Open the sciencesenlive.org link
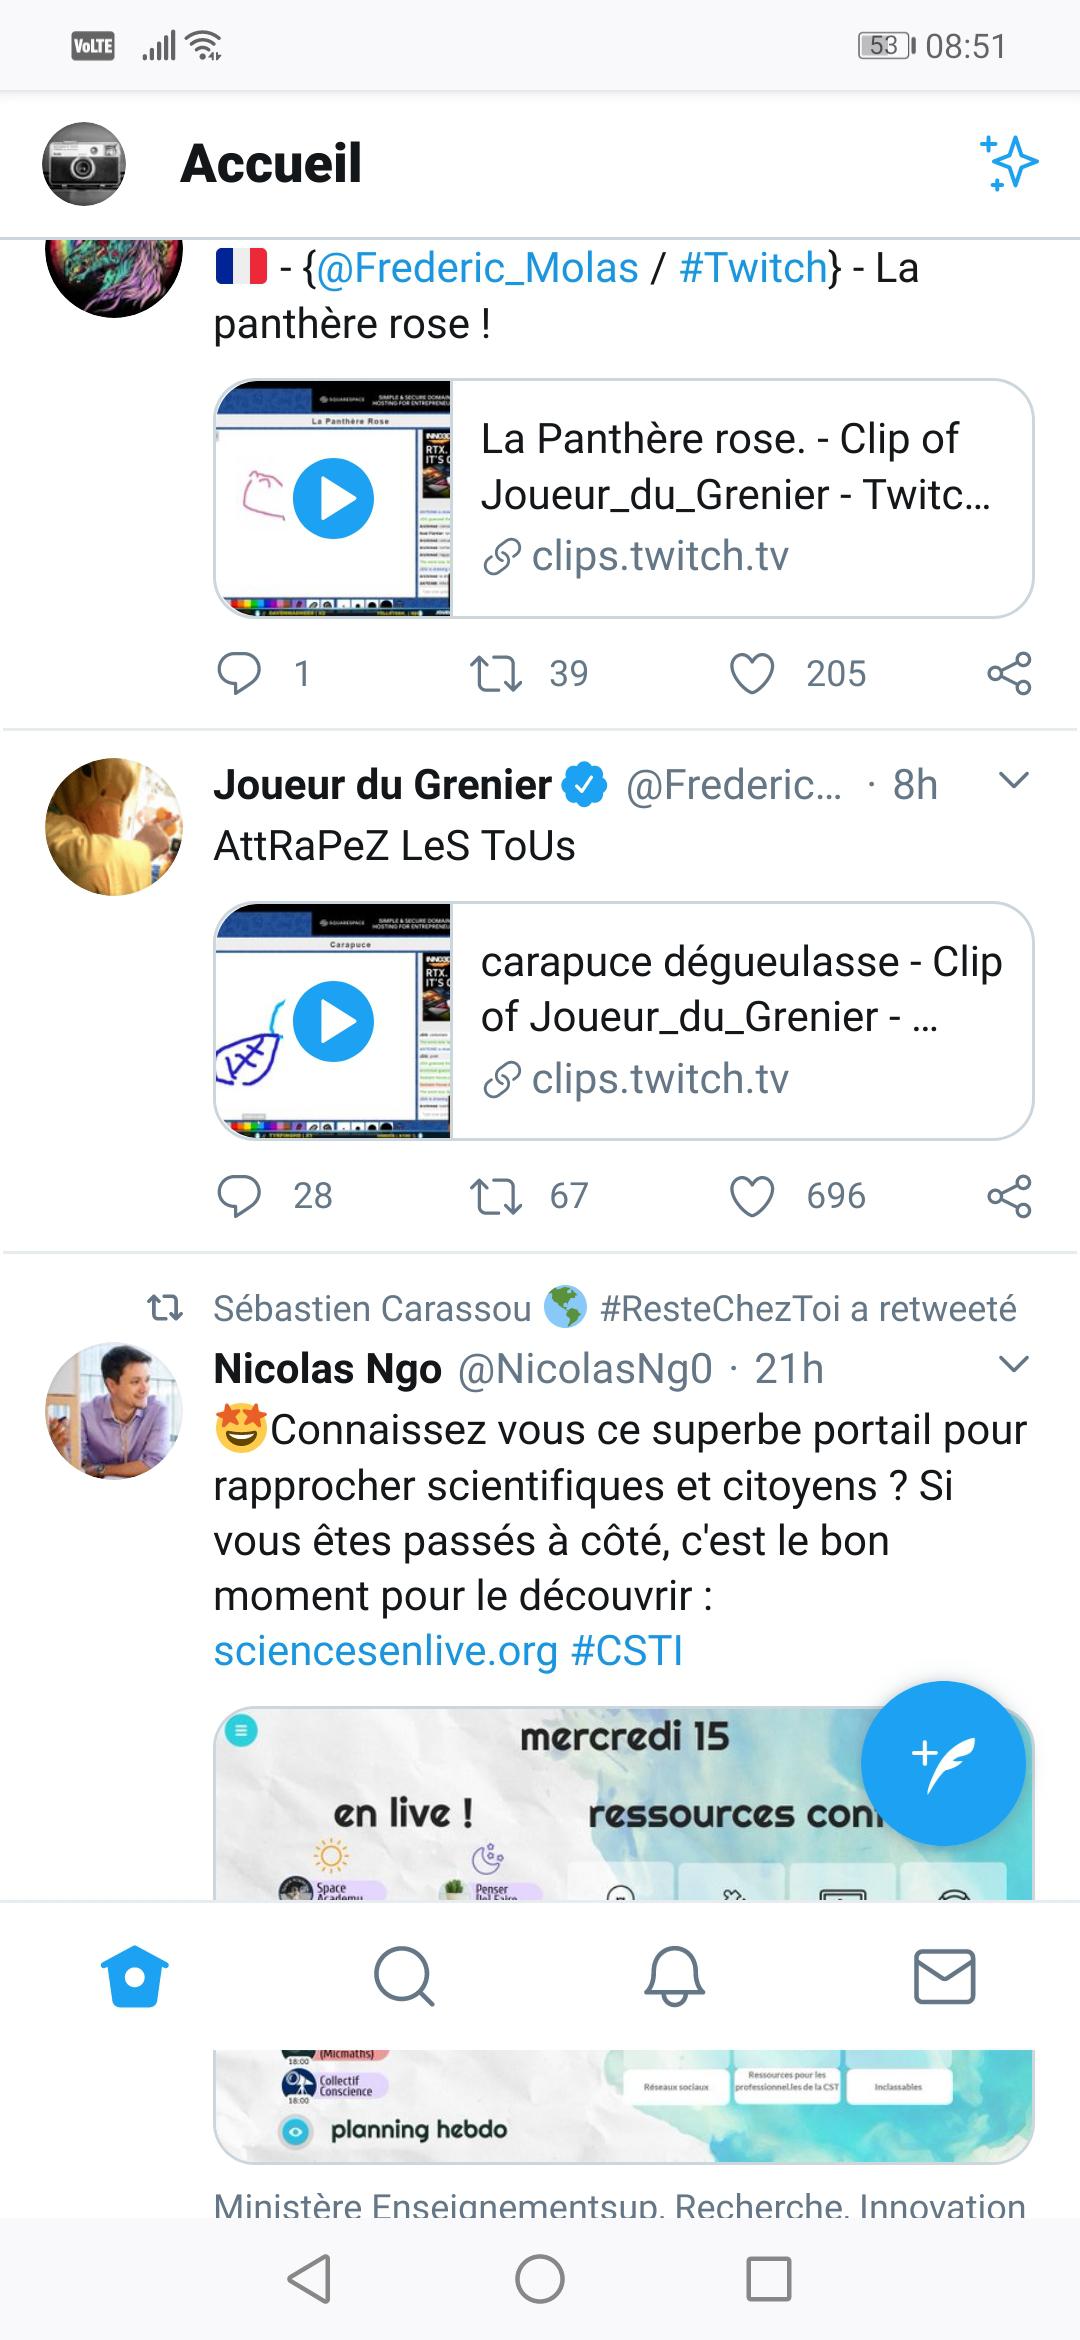The width and height of the screenshot is (1080, 2340). tap(385, 1651)
